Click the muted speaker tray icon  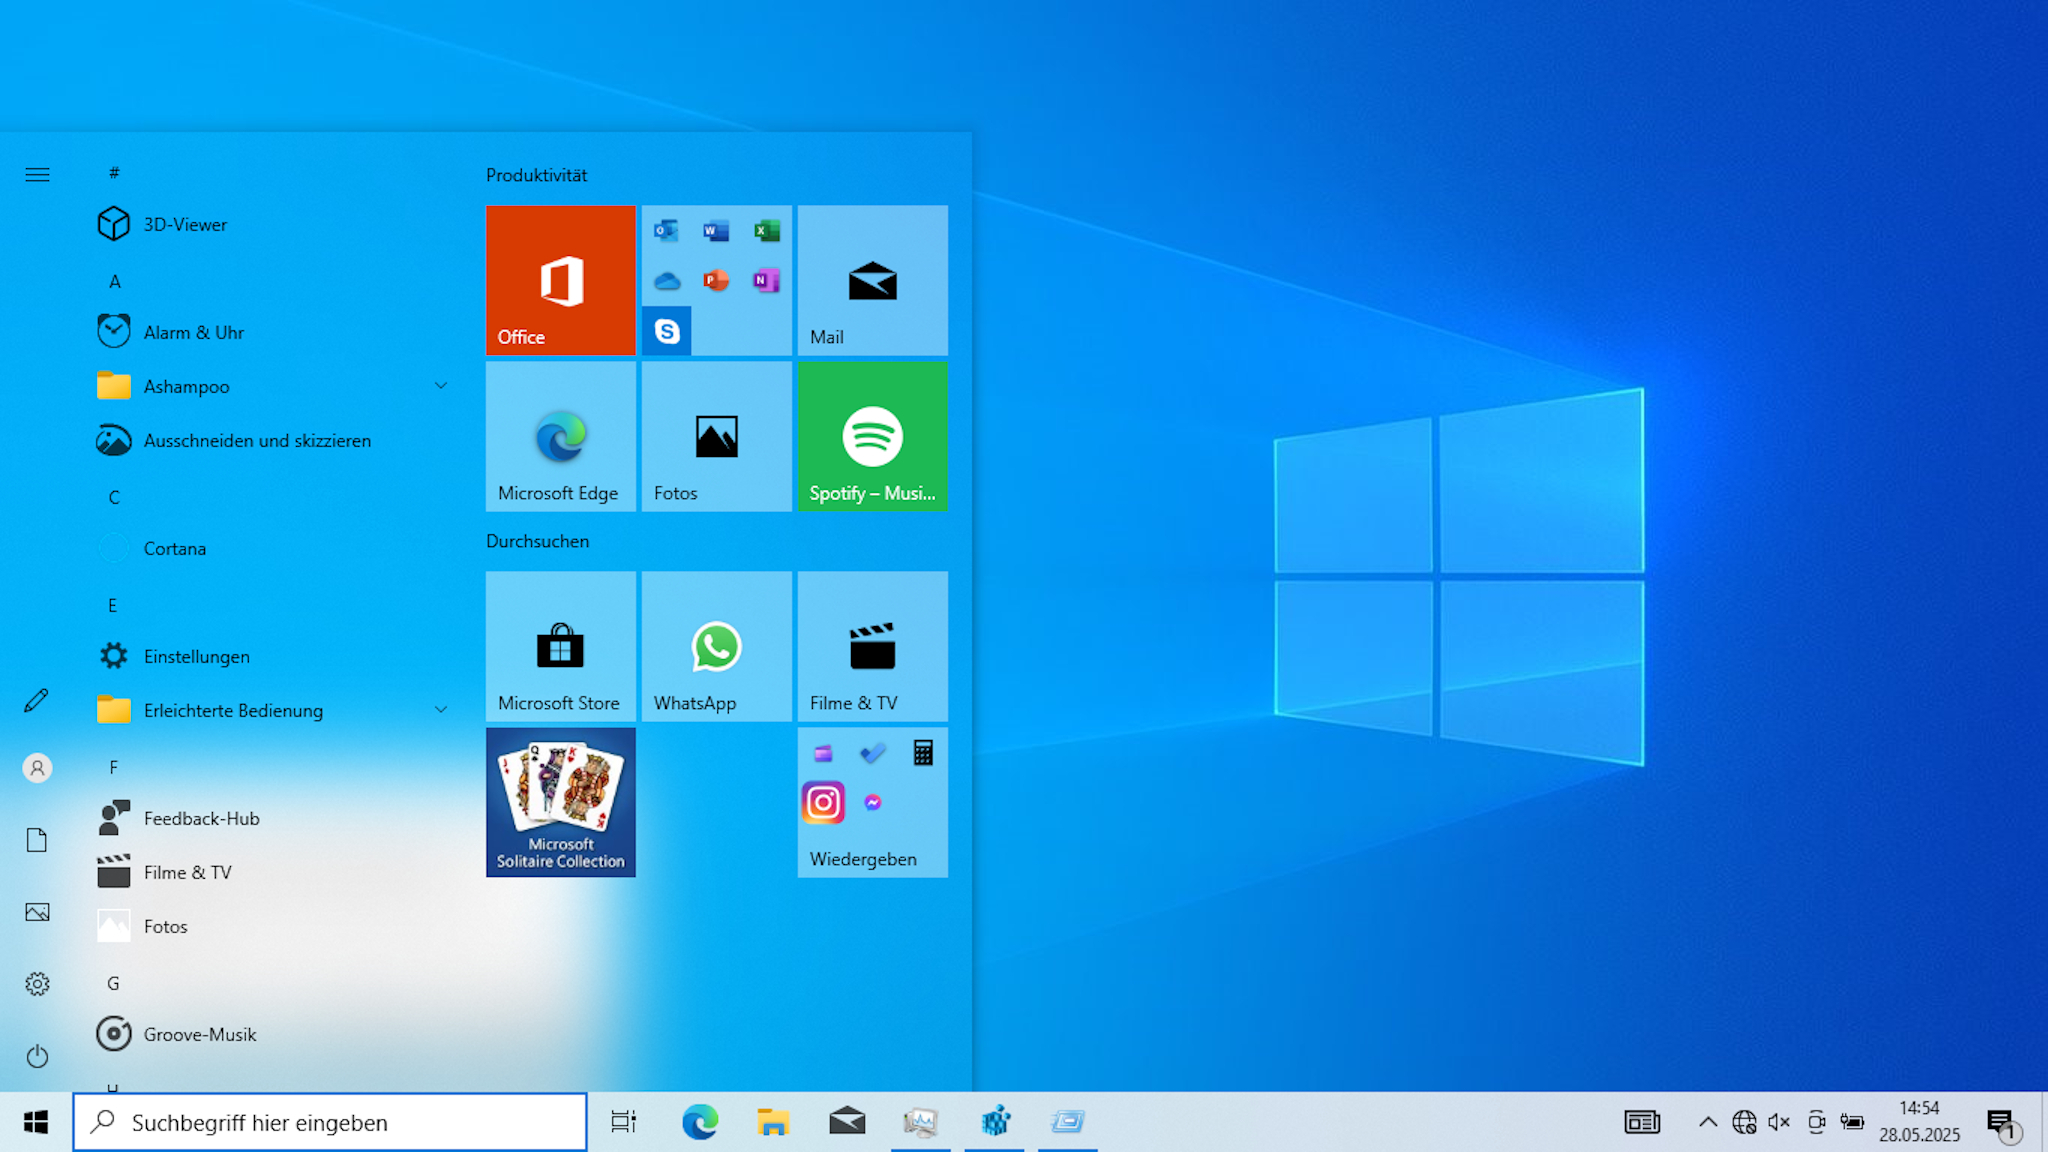[x=1779, y=1122]
